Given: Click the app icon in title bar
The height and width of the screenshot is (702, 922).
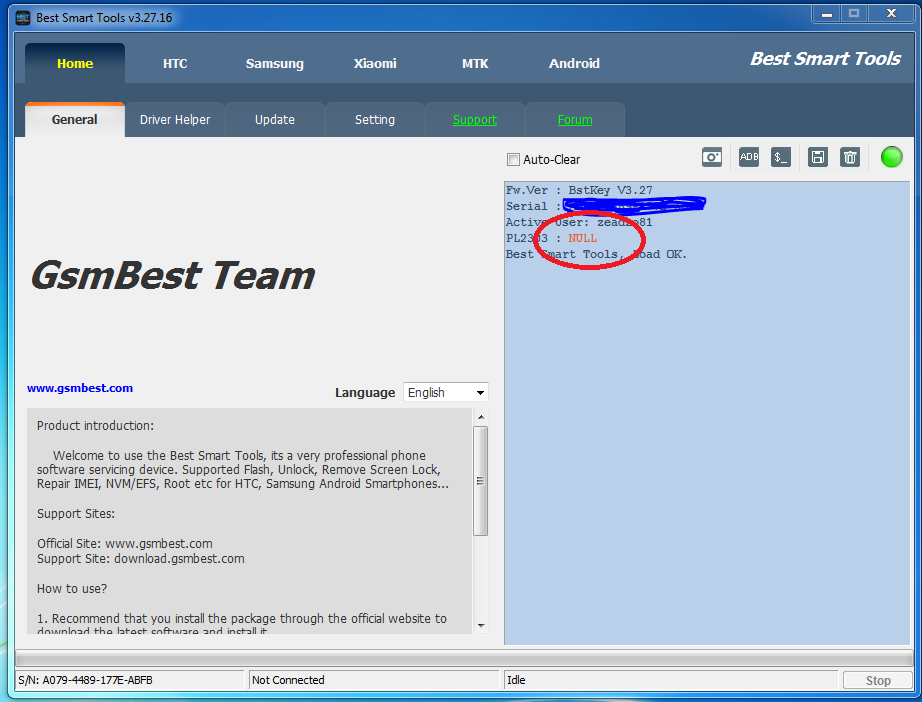Looking at the screenshot, I should pos(23,18).
